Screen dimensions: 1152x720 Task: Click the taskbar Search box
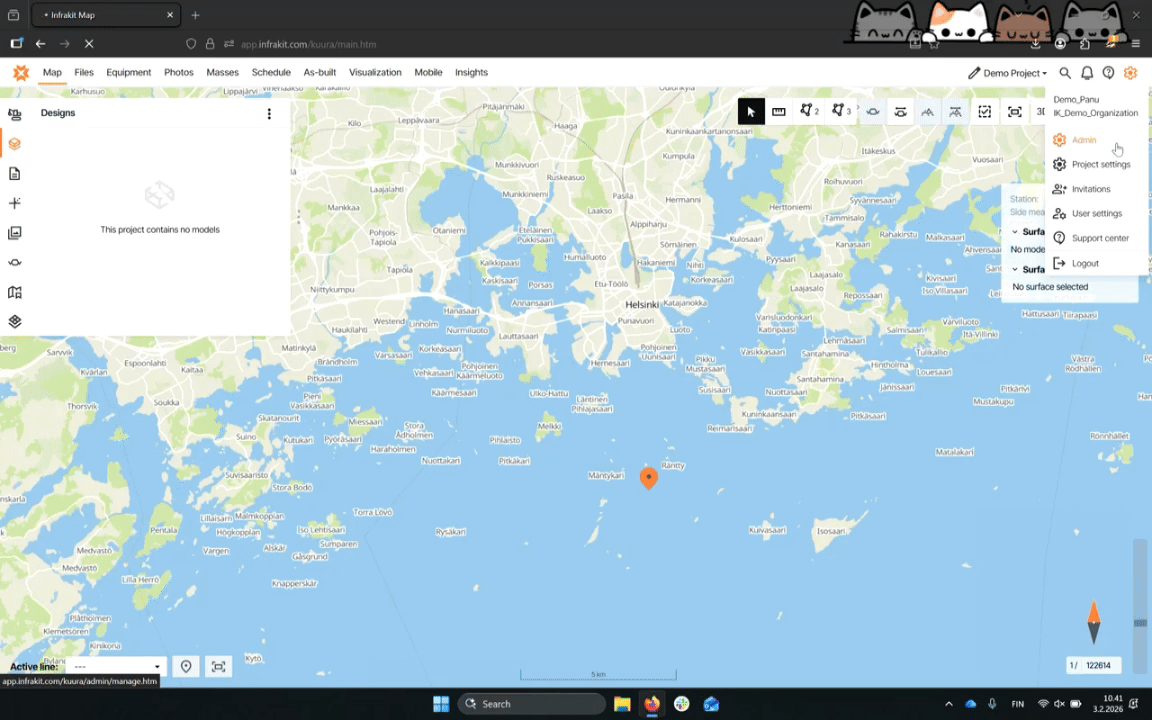[x=532, y=704]
